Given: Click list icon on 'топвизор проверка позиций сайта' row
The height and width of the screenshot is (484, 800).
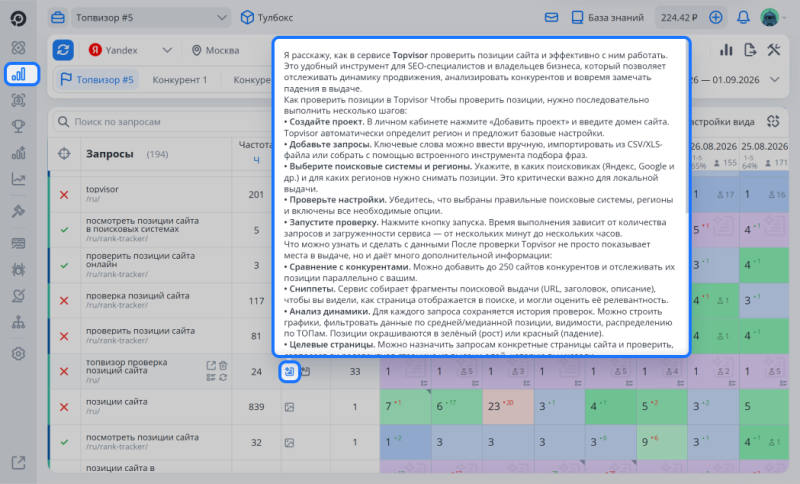Looking at the screenshot, I should pyautogui.click(x=211, y=377).
